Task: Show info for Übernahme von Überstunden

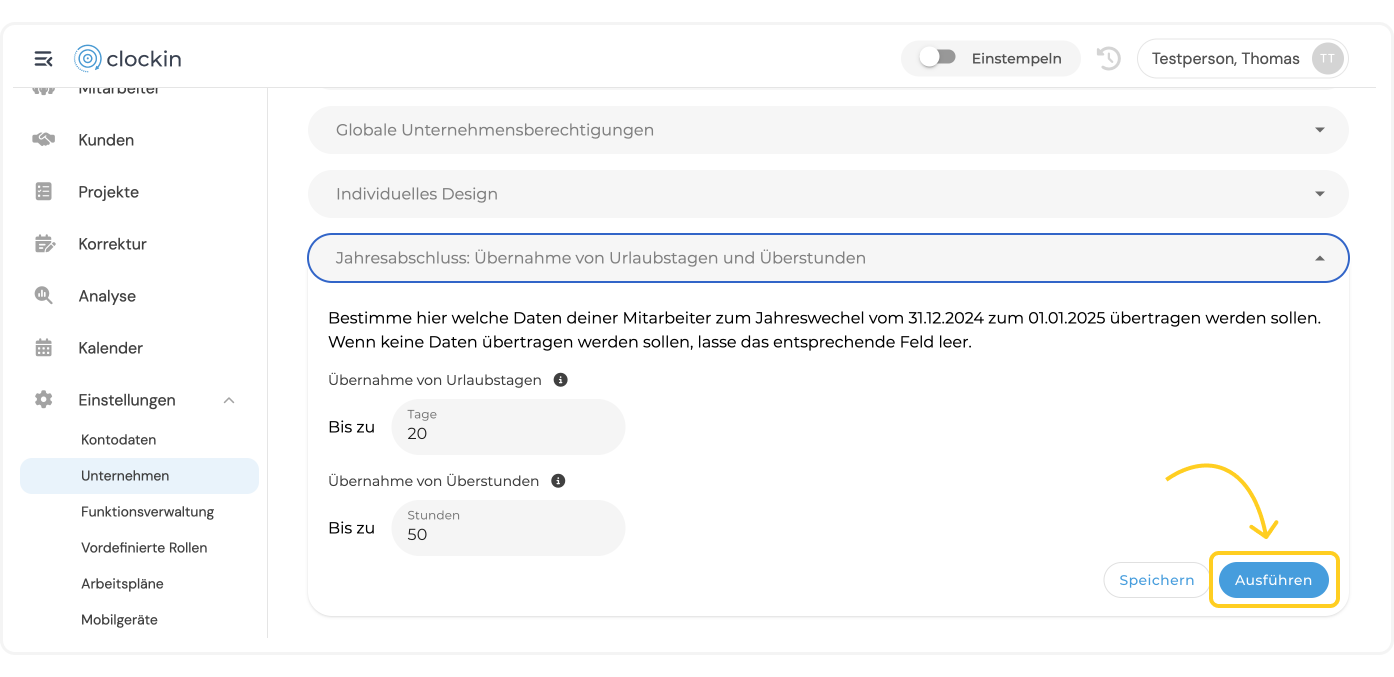Action: tap(559, 481)
